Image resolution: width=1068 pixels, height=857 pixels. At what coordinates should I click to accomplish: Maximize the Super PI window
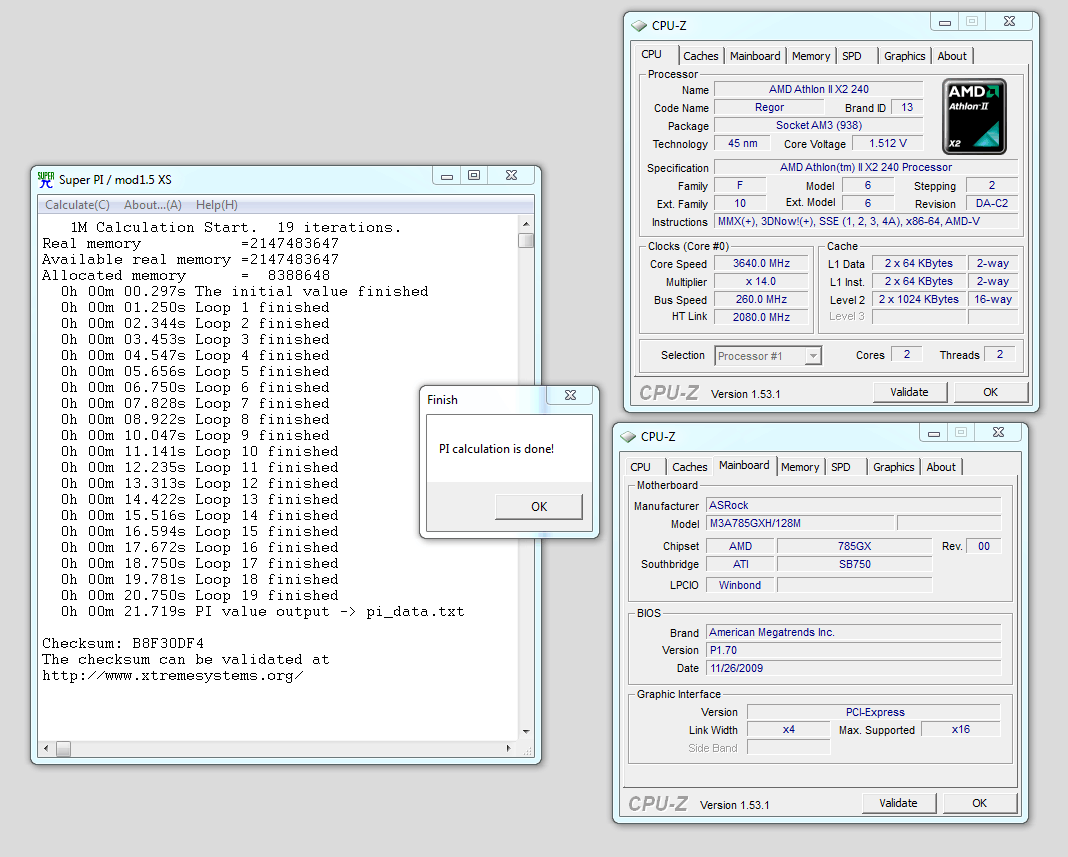point(474,176)
